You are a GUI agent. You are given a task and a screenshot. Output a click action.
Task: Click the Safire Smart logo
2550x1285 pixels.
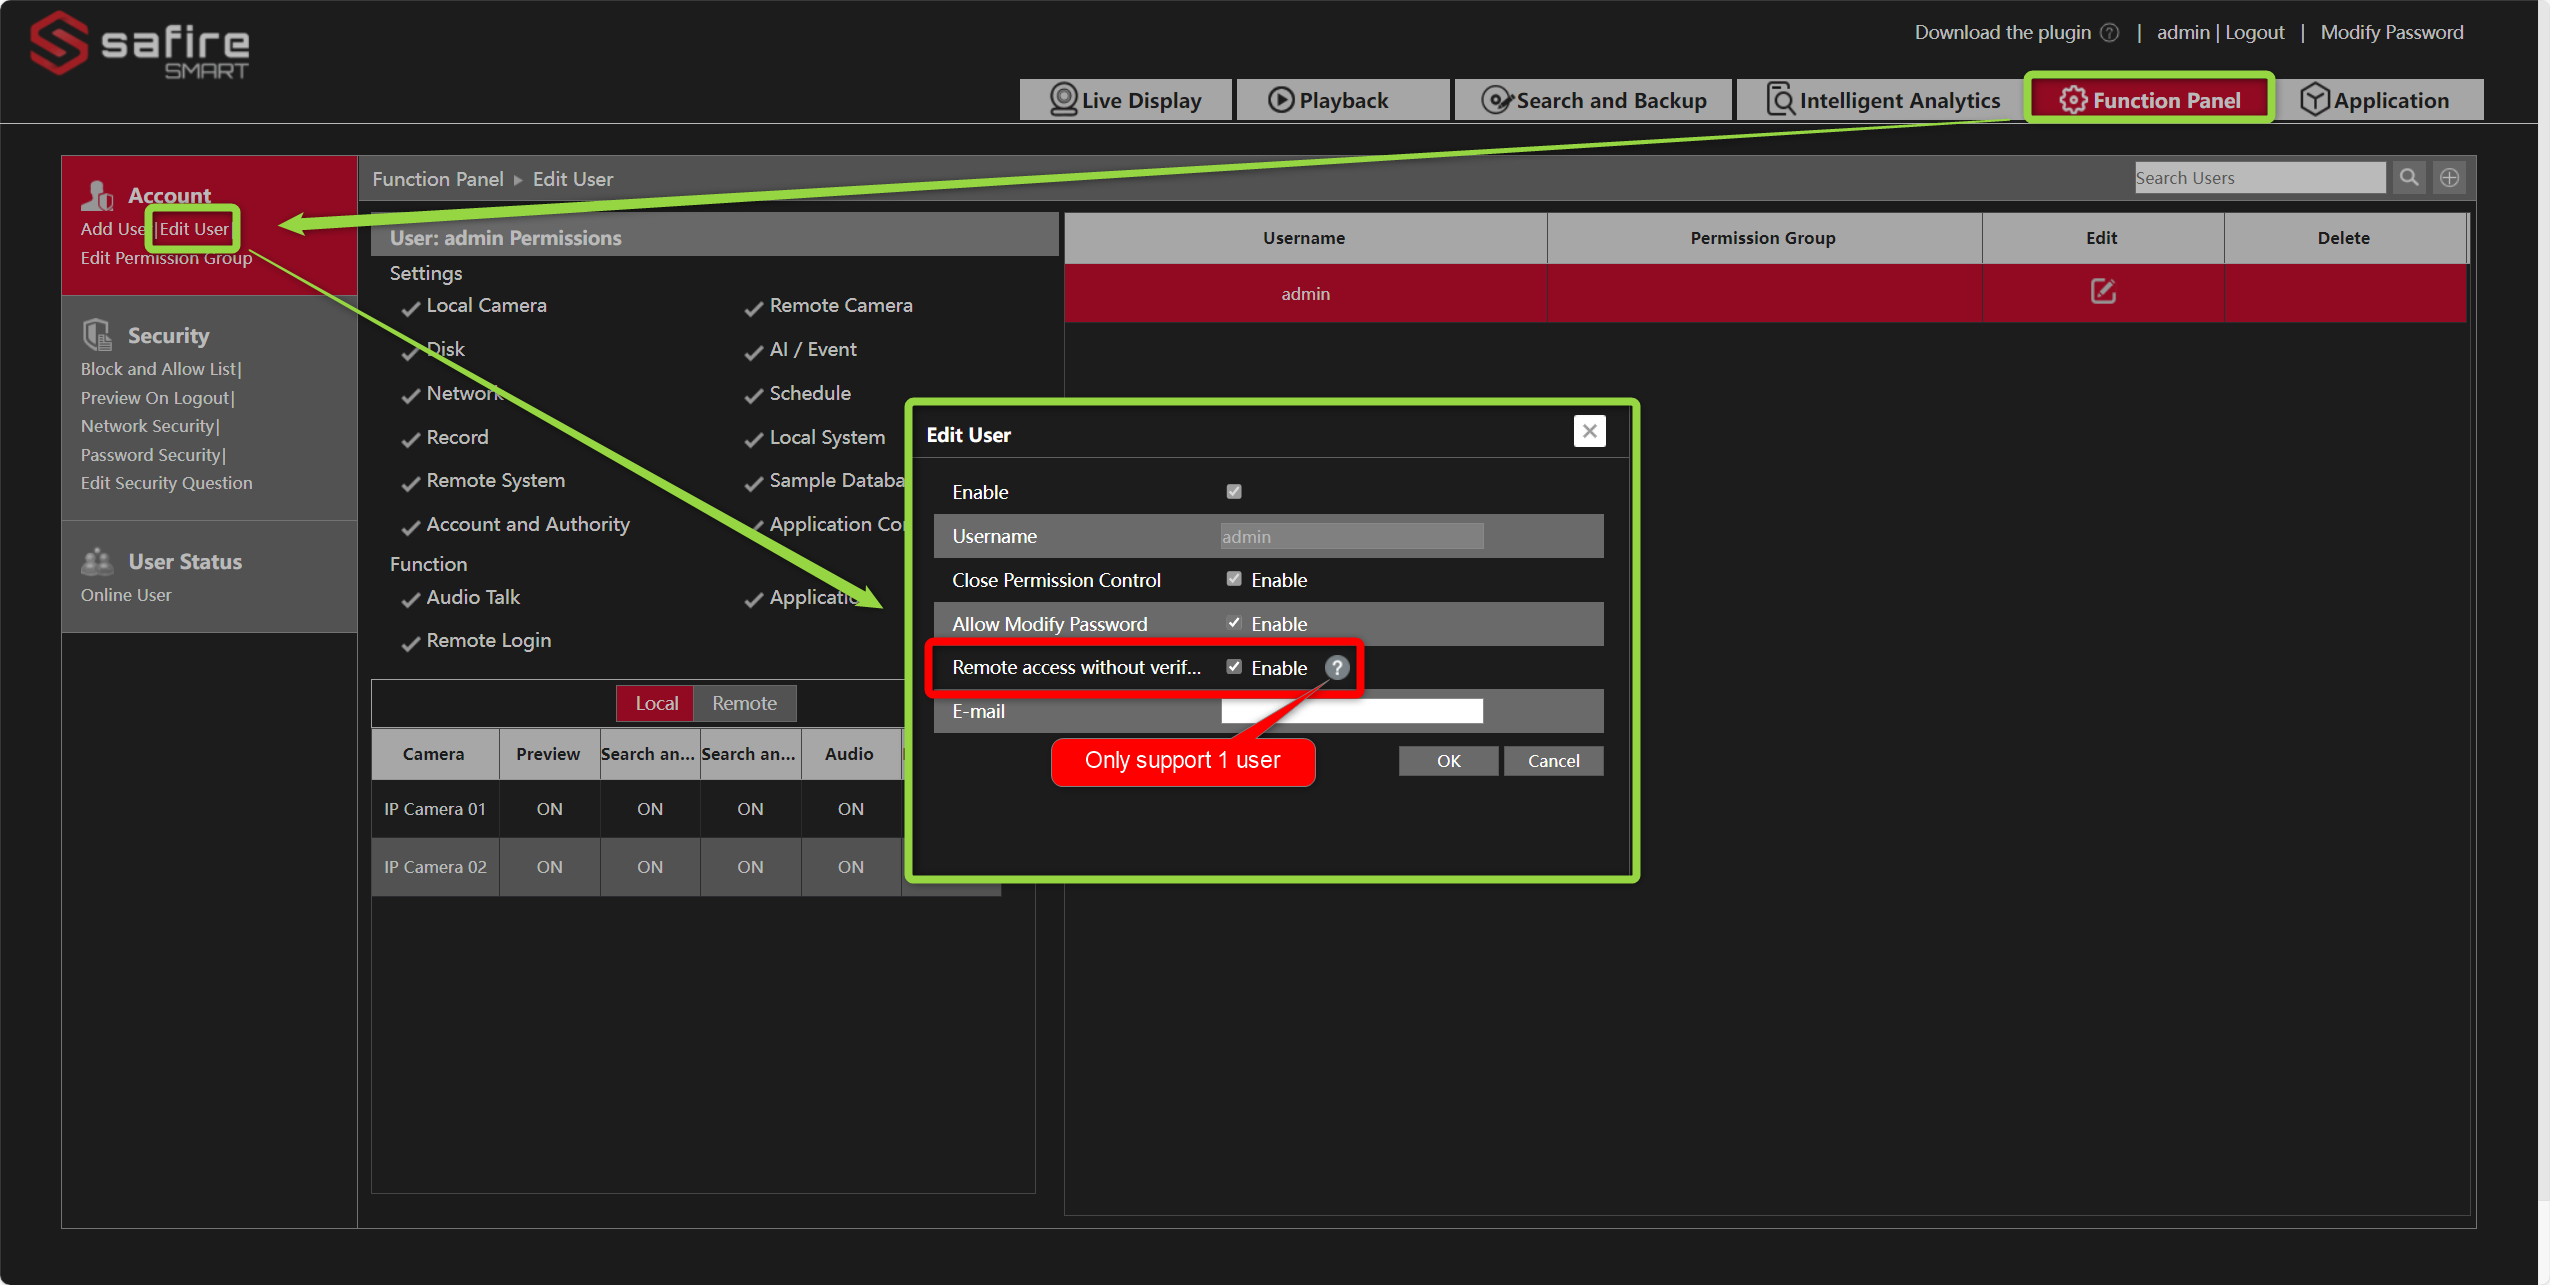(140, 44)
